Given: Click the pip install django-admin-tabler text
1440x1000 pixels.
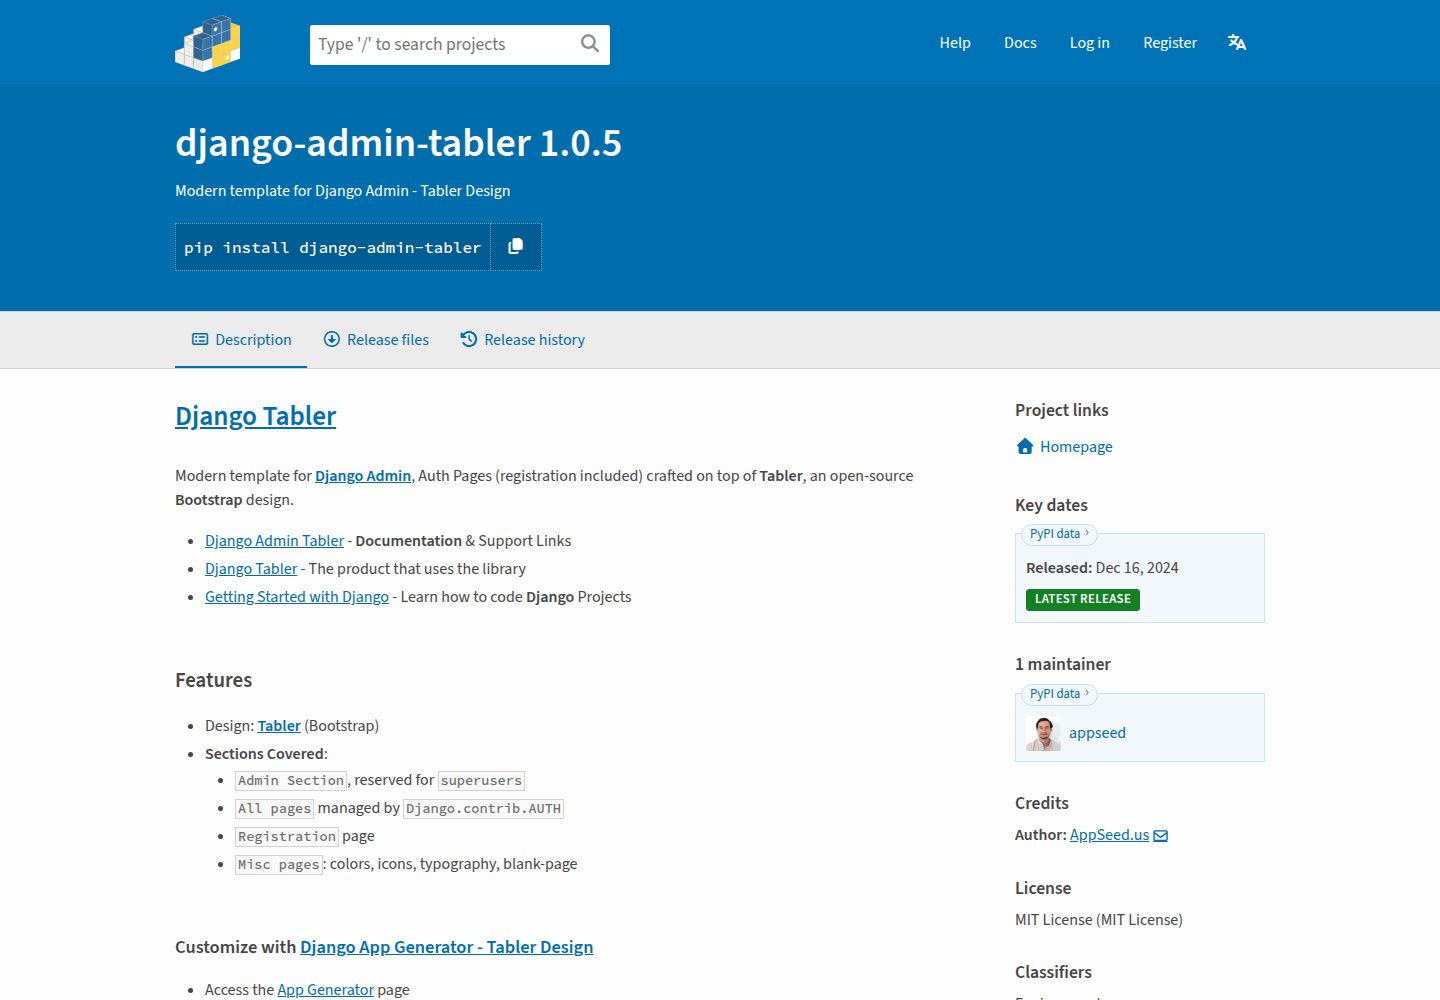Looking at the screenshot, I should tap(333, 248).
